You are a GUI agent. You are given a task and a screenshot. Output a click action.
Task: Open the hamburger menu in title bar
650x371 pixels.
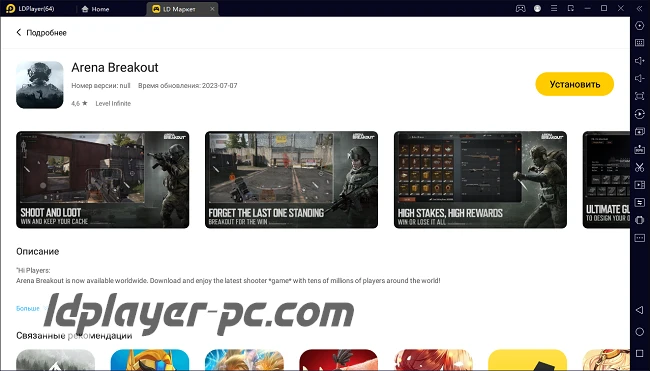click(x=554, y=8)
